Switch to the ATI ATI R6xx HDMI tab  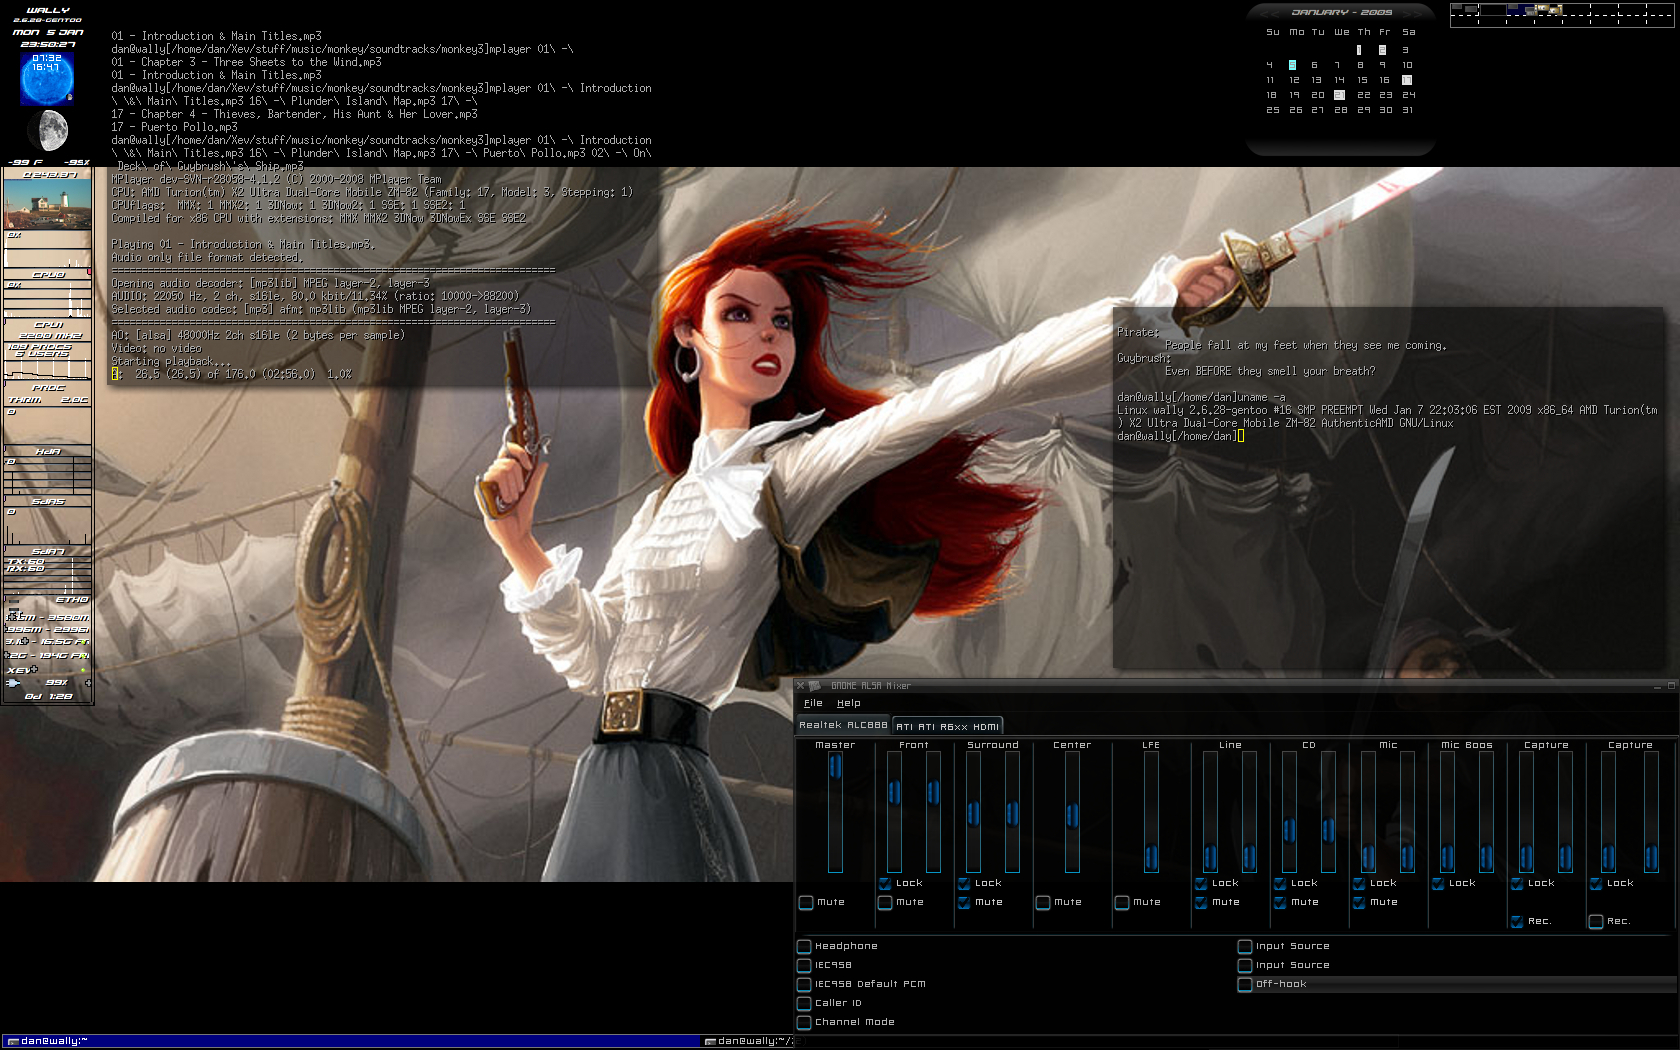[x=947, y=726]
